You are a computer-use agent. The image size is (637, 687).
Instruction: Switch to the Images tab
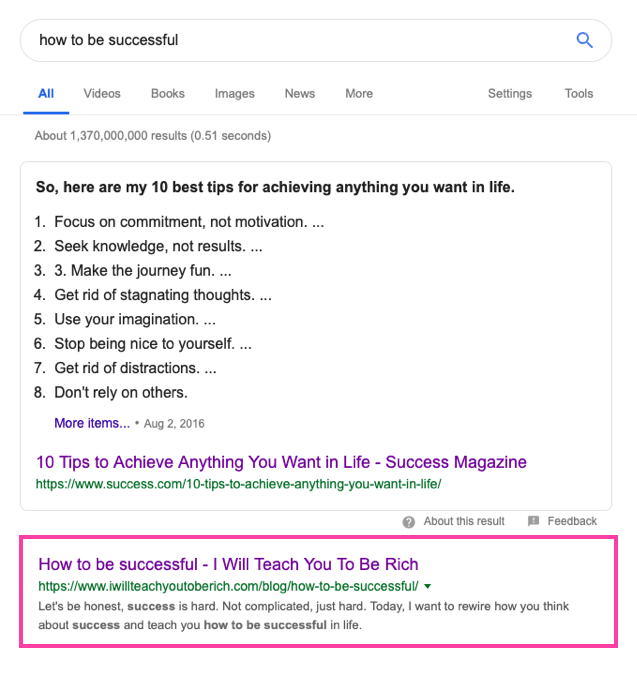[x=234, y=94]
